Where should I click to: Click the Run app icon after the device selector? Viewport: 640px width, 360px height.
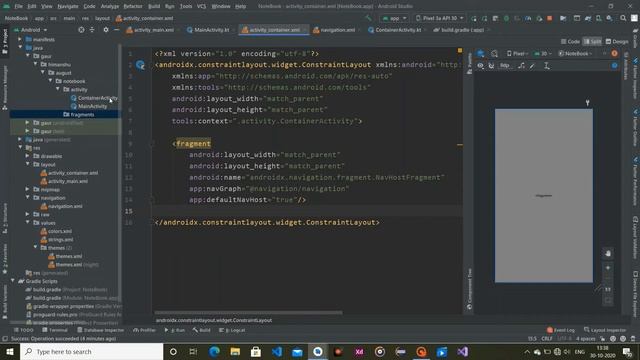(x=473, y=18)
